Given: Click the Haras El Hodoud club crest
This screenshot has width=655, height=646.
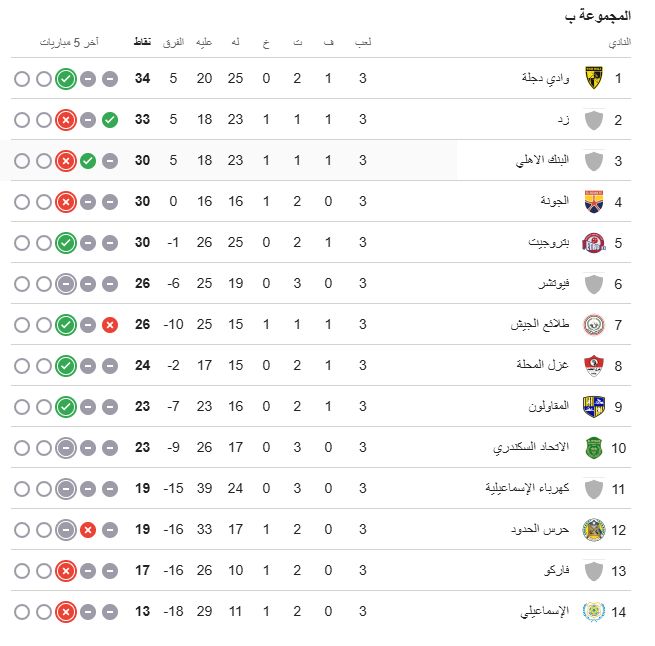Looking at the screenshot, I should tap(594, 529).
